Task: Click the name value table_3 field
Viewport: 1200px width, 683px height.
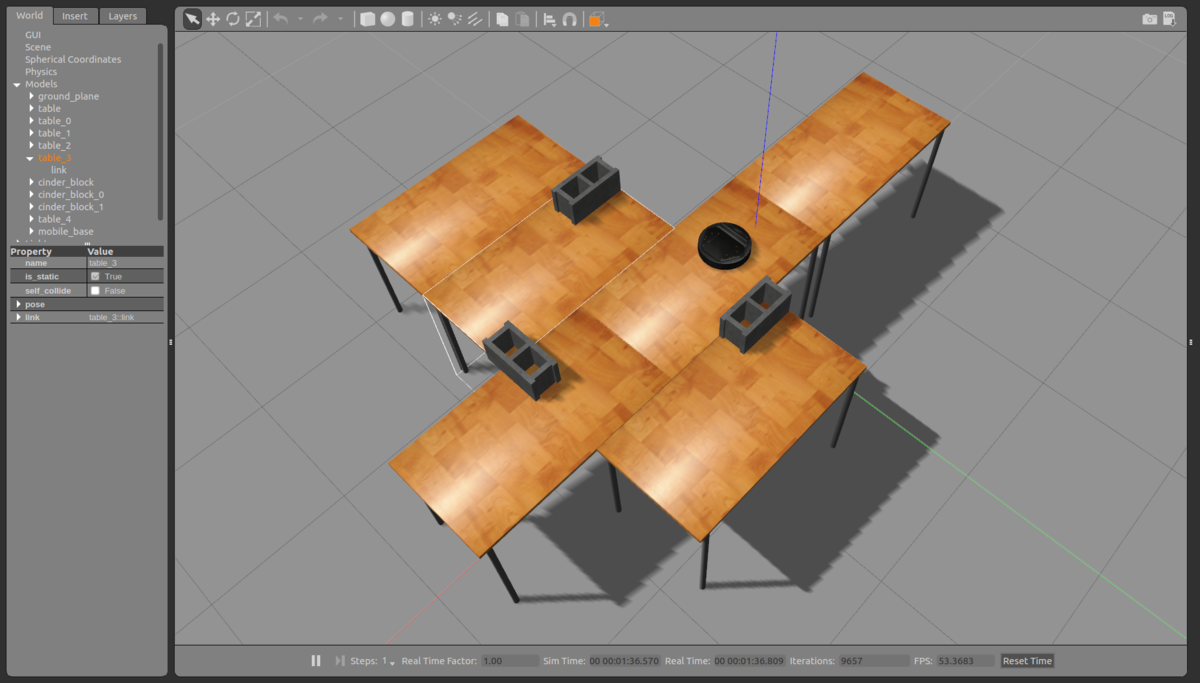Action: (125, 263)
